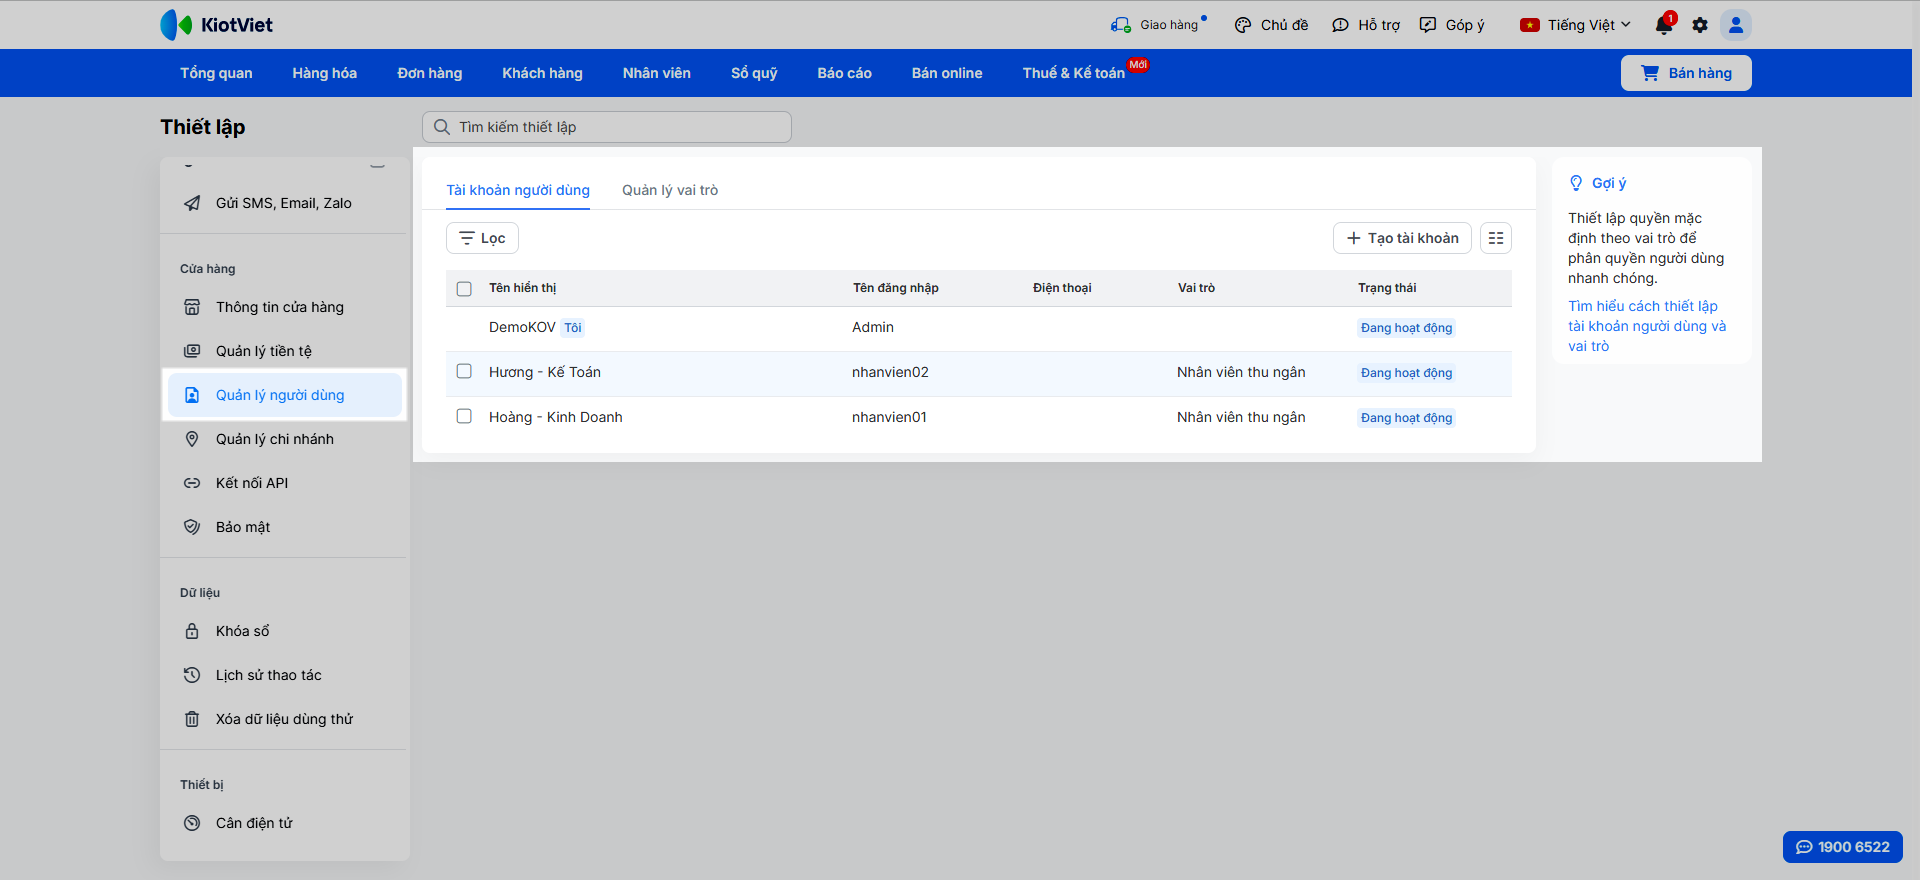Focus the Tìm kiếm thiết lập search field
1920x880 pixels.
pyautogui.click(x=607, y=127)
